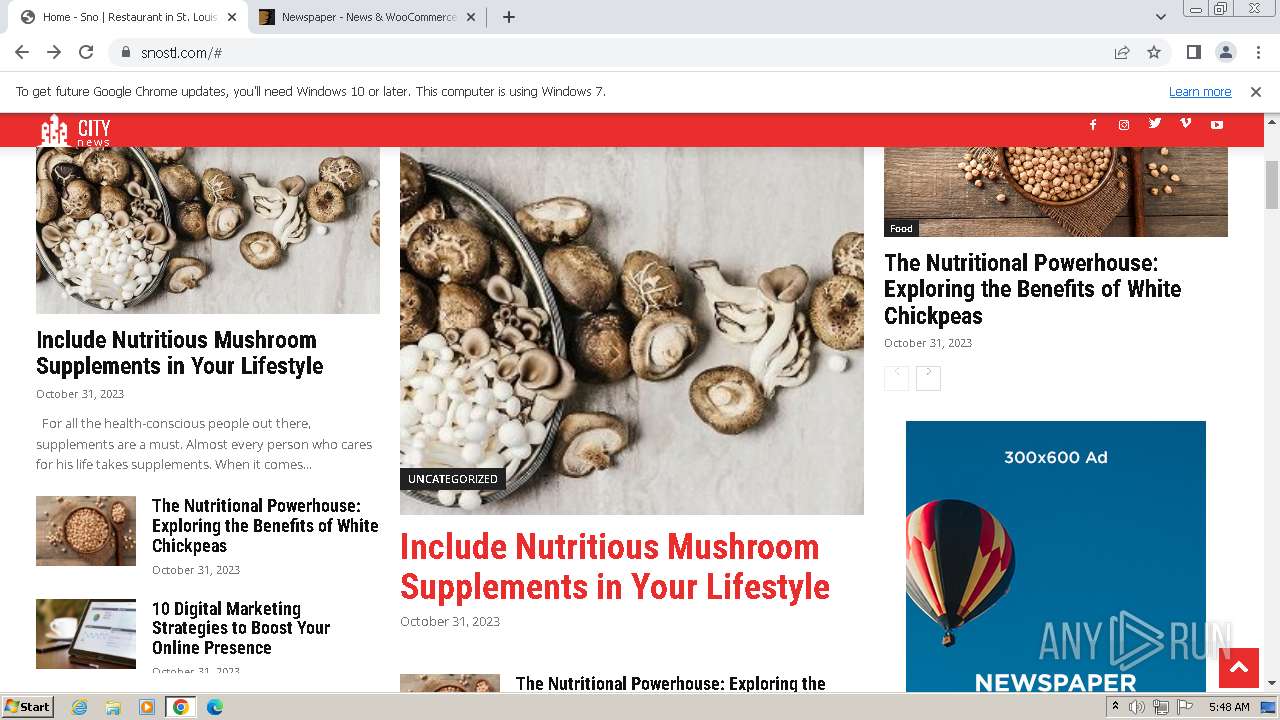
Task: Open Windows Explorer folder in taskbar
Action: [113, 707]
